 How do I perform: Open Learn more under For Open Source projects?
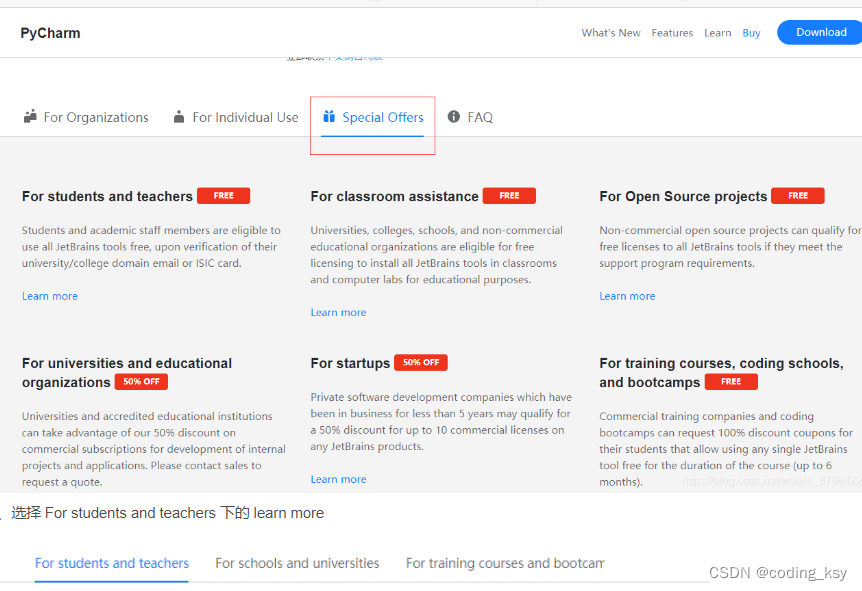627,296
